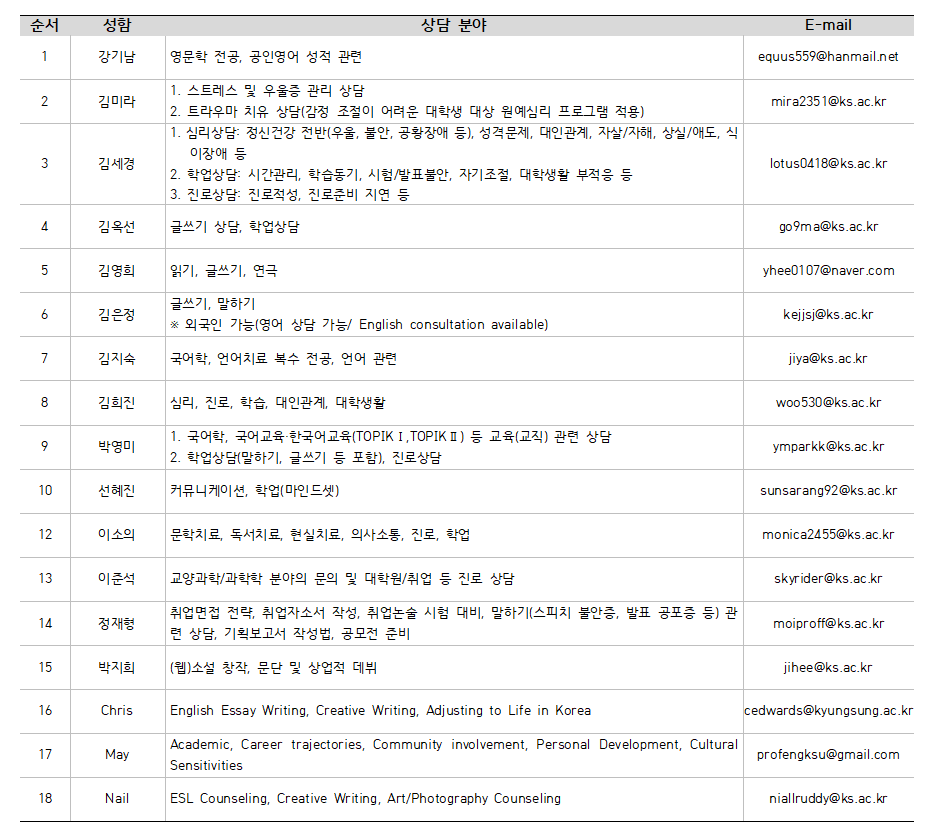
Task: Select the 김세경 name cell
Action: [117, 164]
